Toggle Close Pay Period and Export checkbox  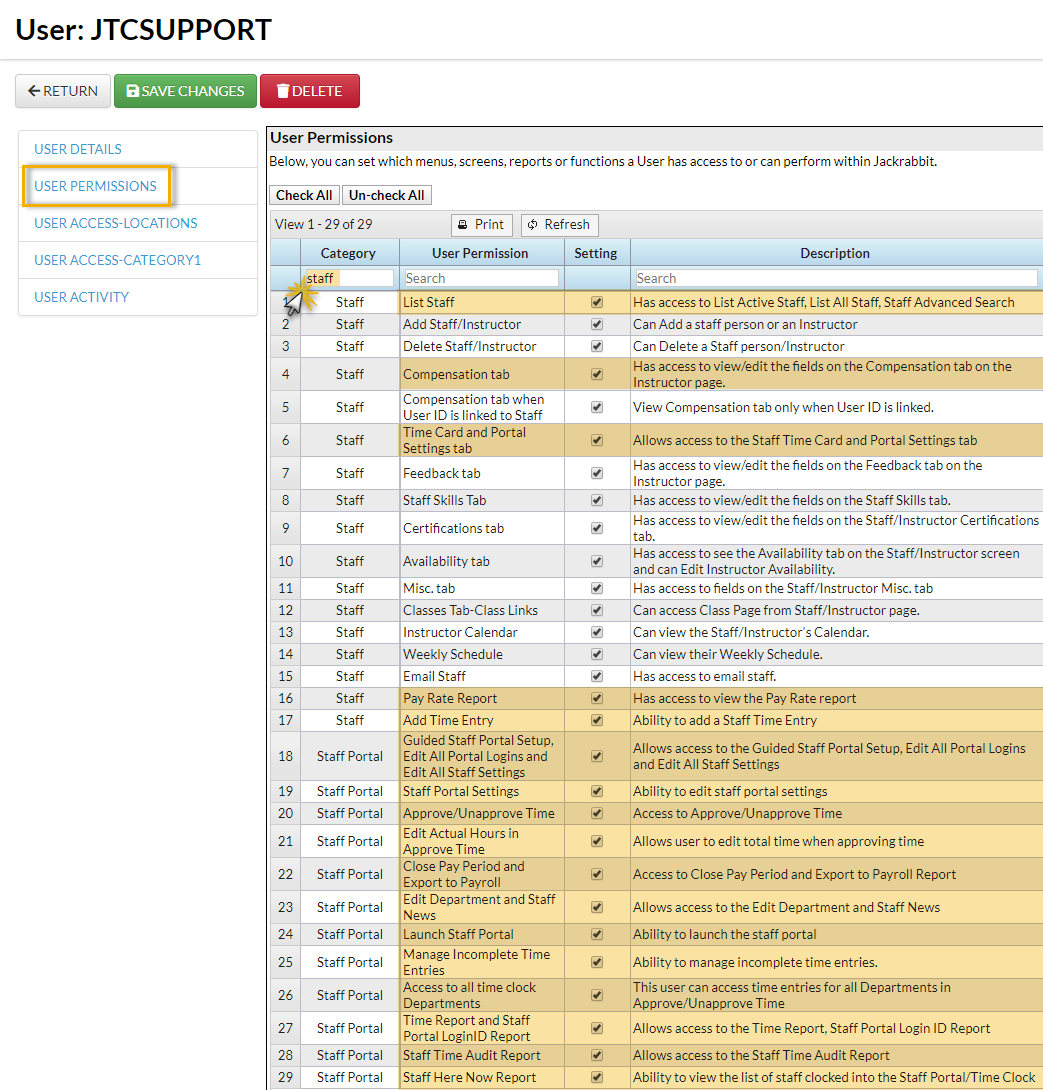coord(597,875)
